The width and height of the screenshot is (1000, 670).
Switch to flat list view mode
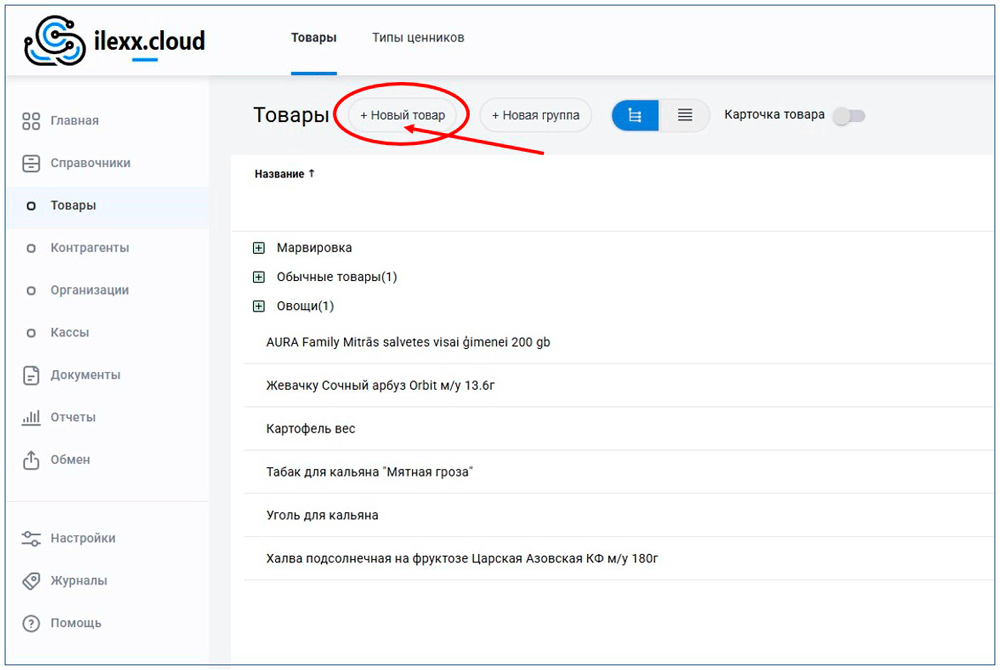(x=685, y=116)
